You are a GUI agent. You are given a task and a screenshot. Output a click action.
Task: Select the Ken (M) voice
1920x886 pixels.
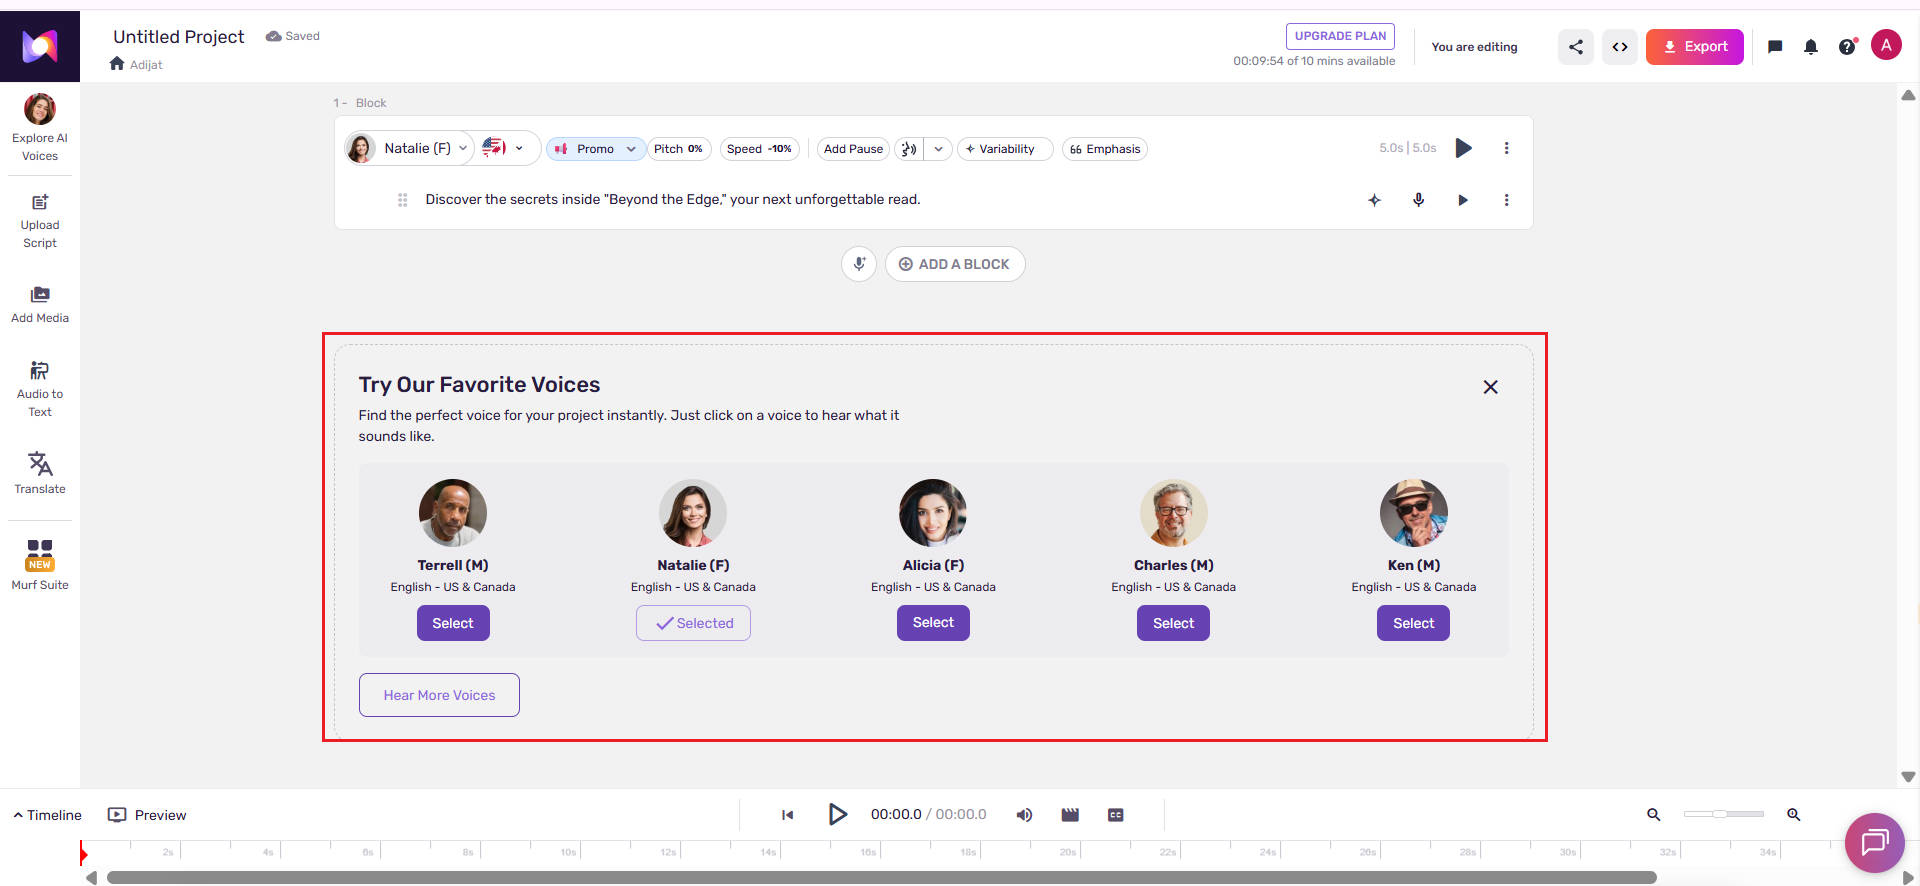pyautogui.click(x=1413, y=623)
